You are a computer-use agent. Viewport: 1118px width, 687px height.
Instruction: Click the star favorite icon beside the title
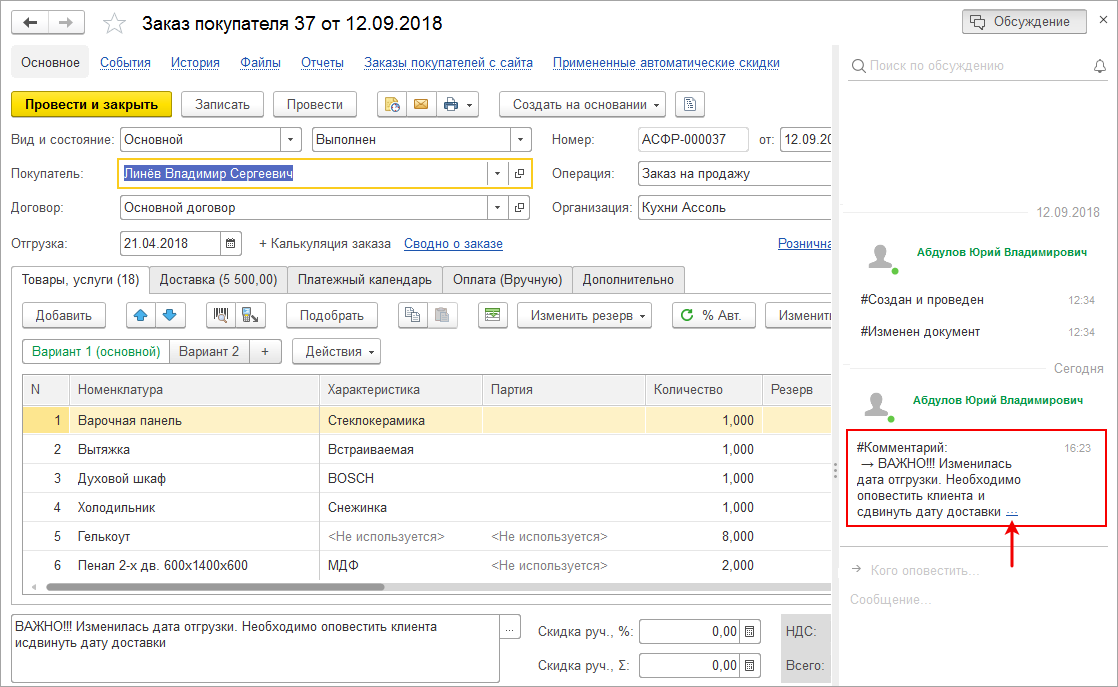[x=116, y=23]
